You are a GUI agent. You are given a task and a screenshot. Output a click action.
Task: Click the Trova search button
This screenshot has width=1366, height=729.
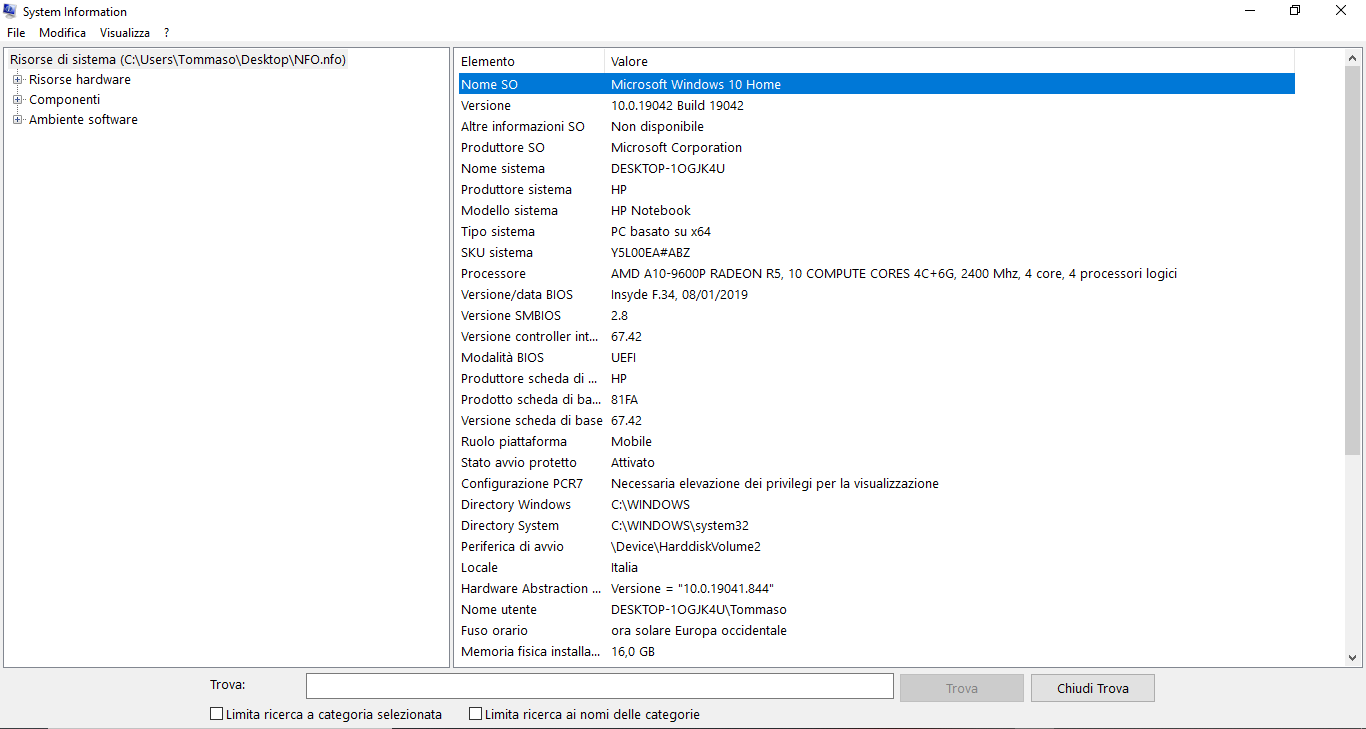tap(962, 688)
